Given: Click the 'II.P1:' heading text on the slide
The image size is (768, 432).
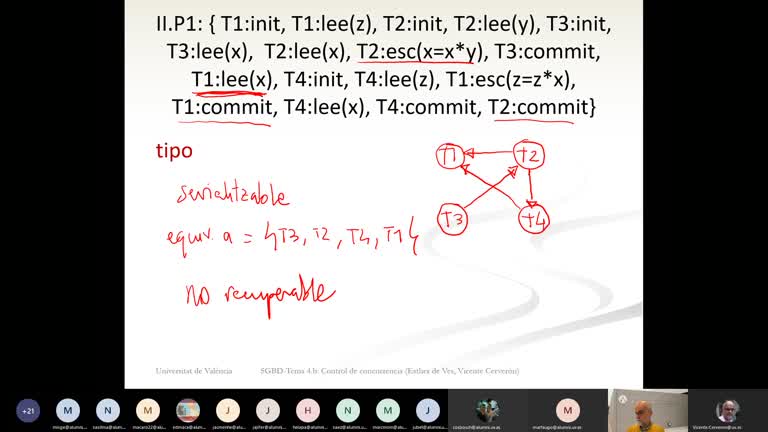Looking at the screenshot, I should pos(179,24).
